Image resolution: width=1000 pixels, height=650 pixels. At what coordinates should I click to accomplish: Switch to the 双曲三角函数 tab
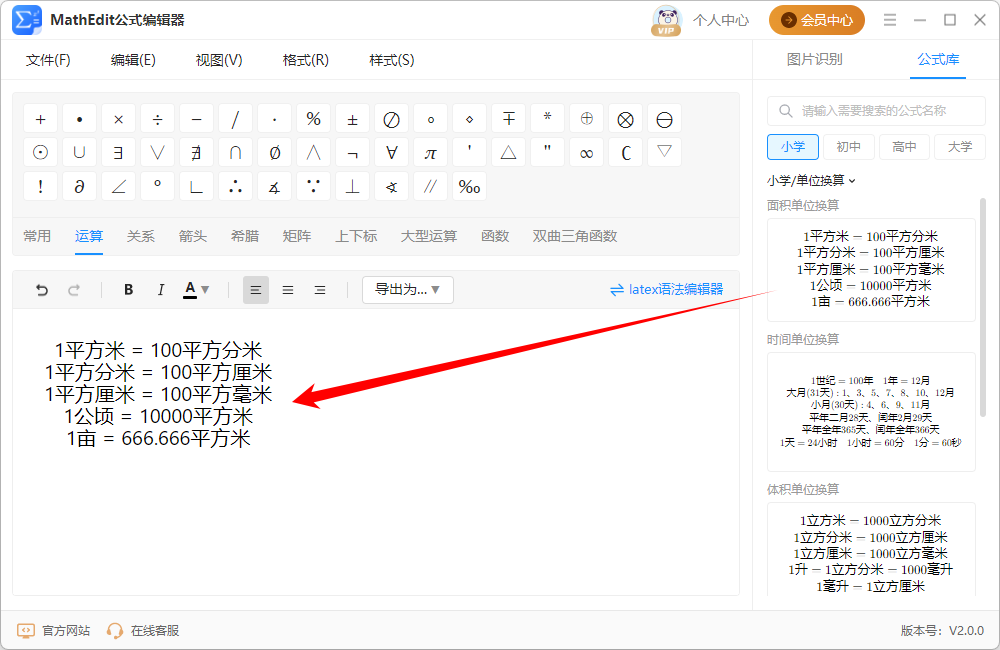coord(575,236)
